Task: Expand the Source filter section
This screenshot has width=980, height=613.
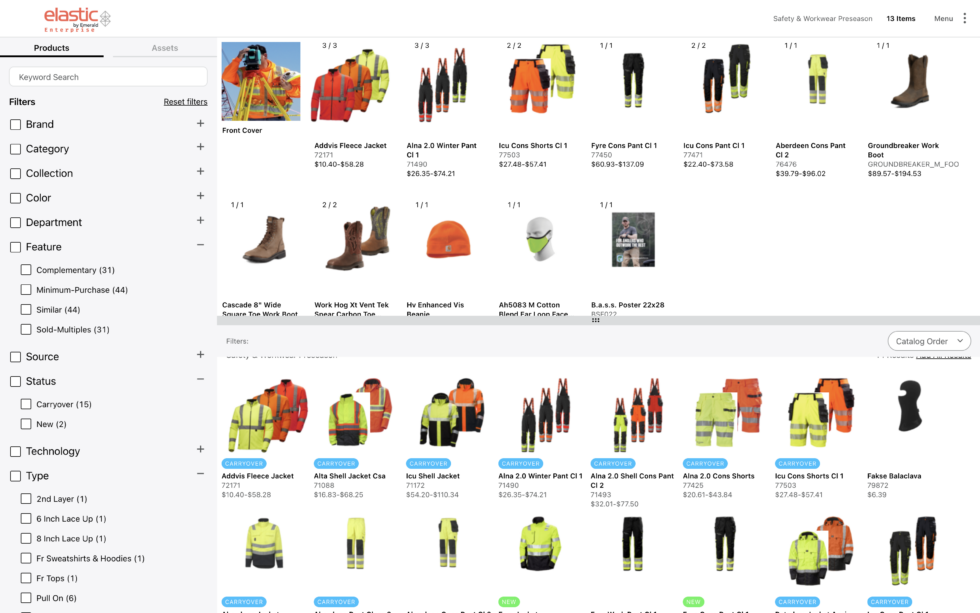Action: click(x=200, y=355)
